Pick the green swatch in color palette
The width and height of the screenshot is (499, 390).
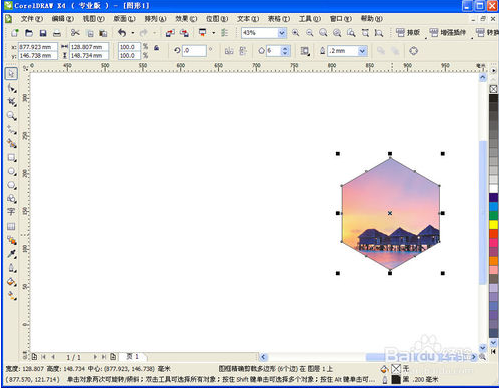click(x=493, y=216)
